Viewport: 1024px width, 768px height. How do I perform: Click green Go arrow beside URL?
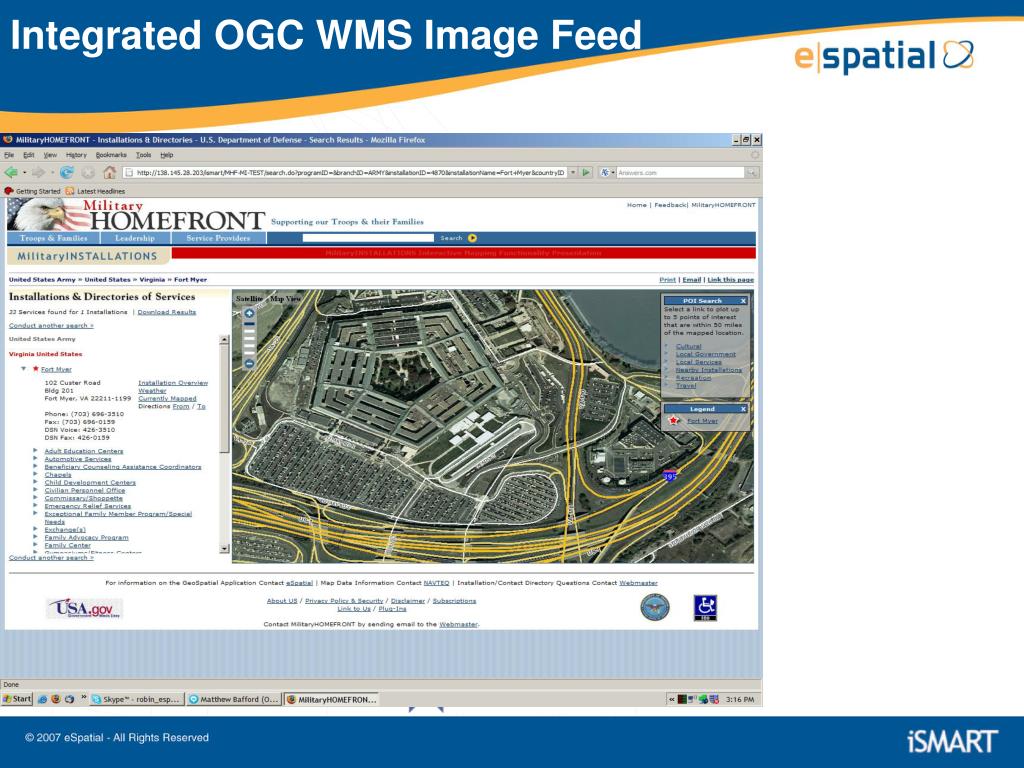(x=586, y=172)
